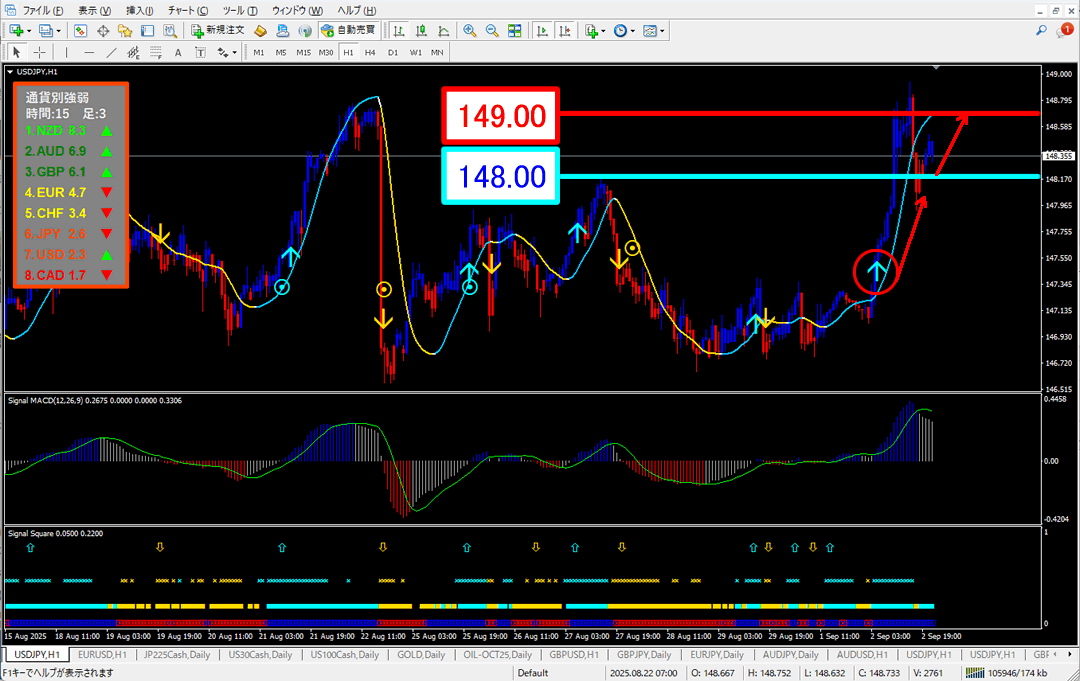Open MetaEditor with the yellow book icon
The height and width of the screenshot is (681, 1080).
260,31
